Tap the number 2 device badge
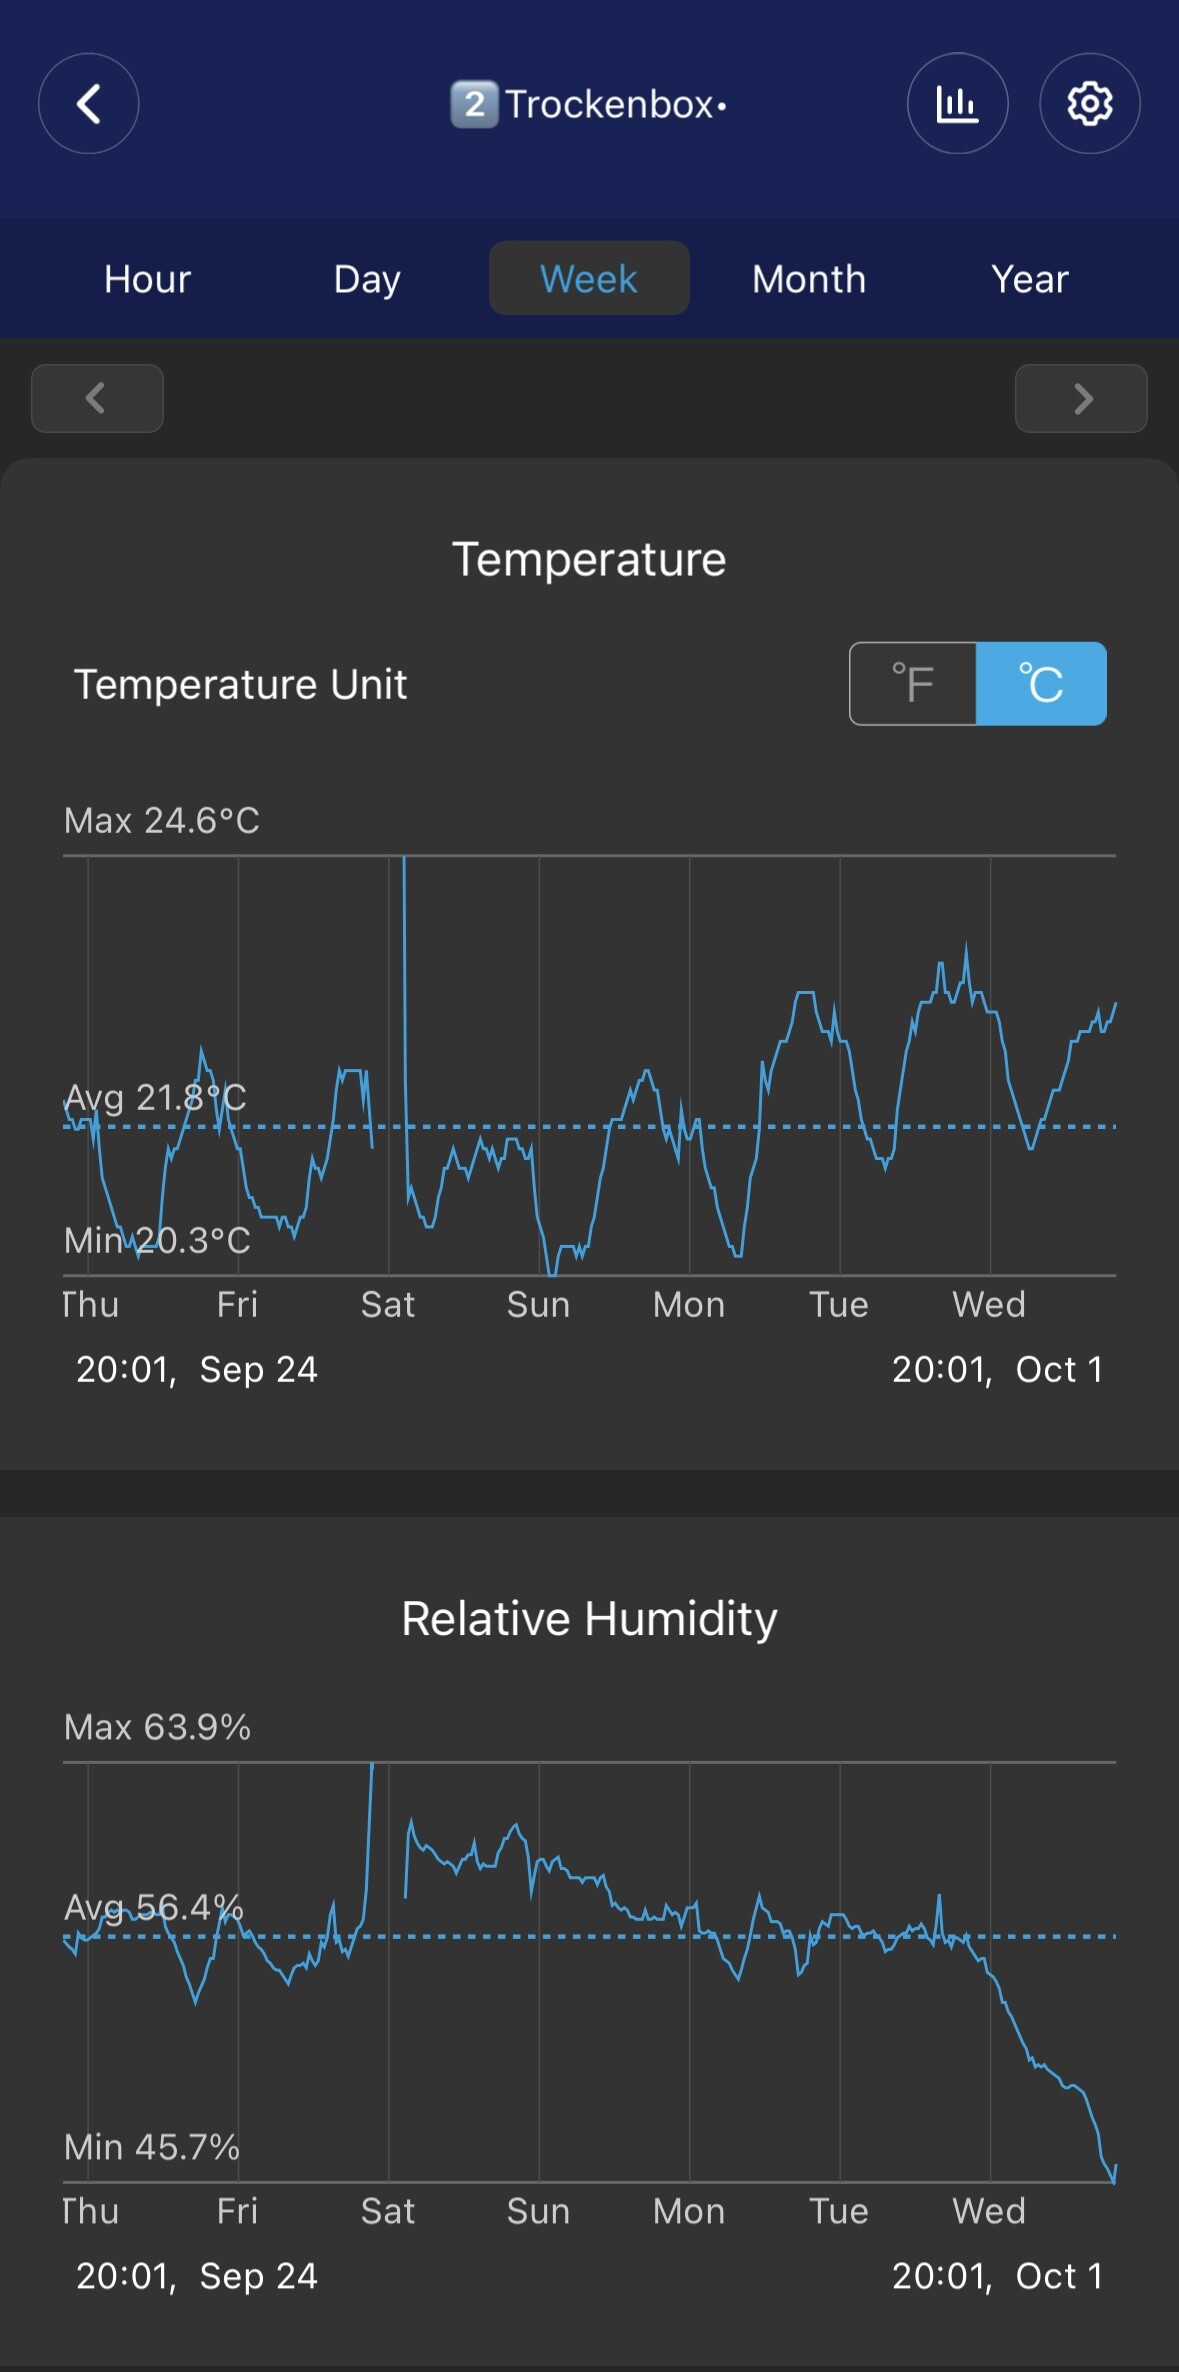 point(473,104)
